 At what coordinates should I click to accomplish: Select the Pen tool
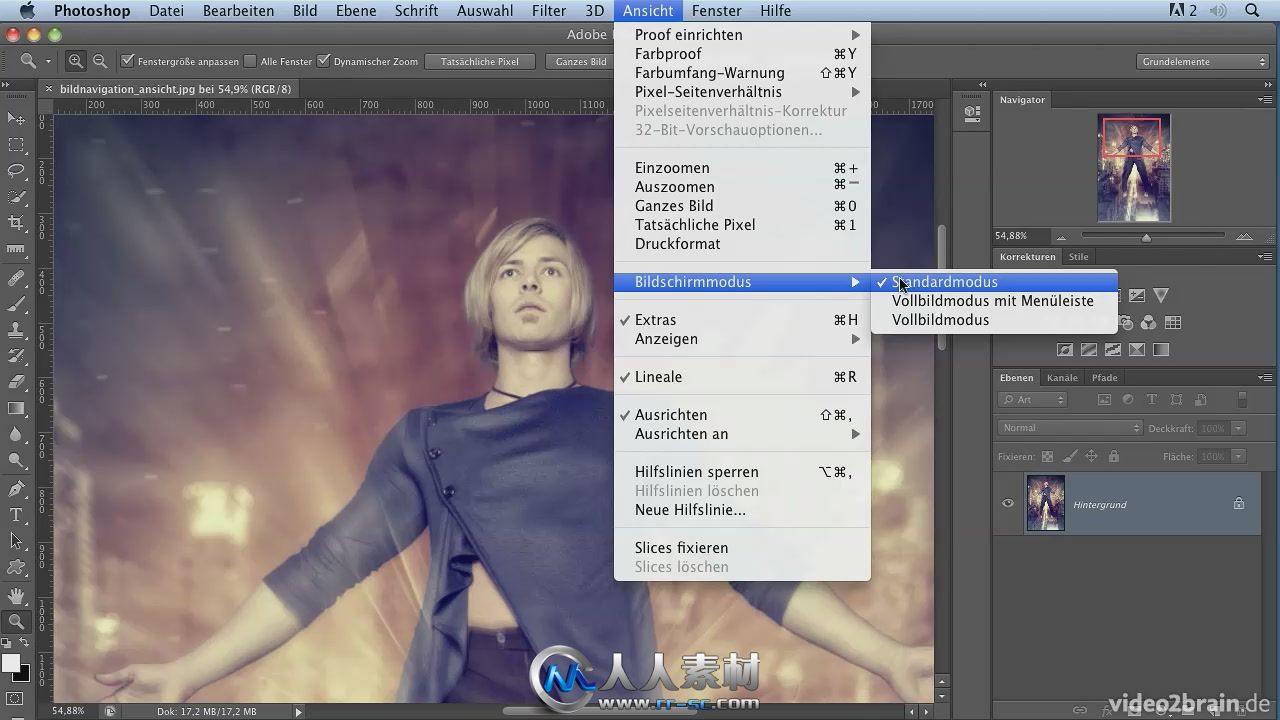point(16,489)
